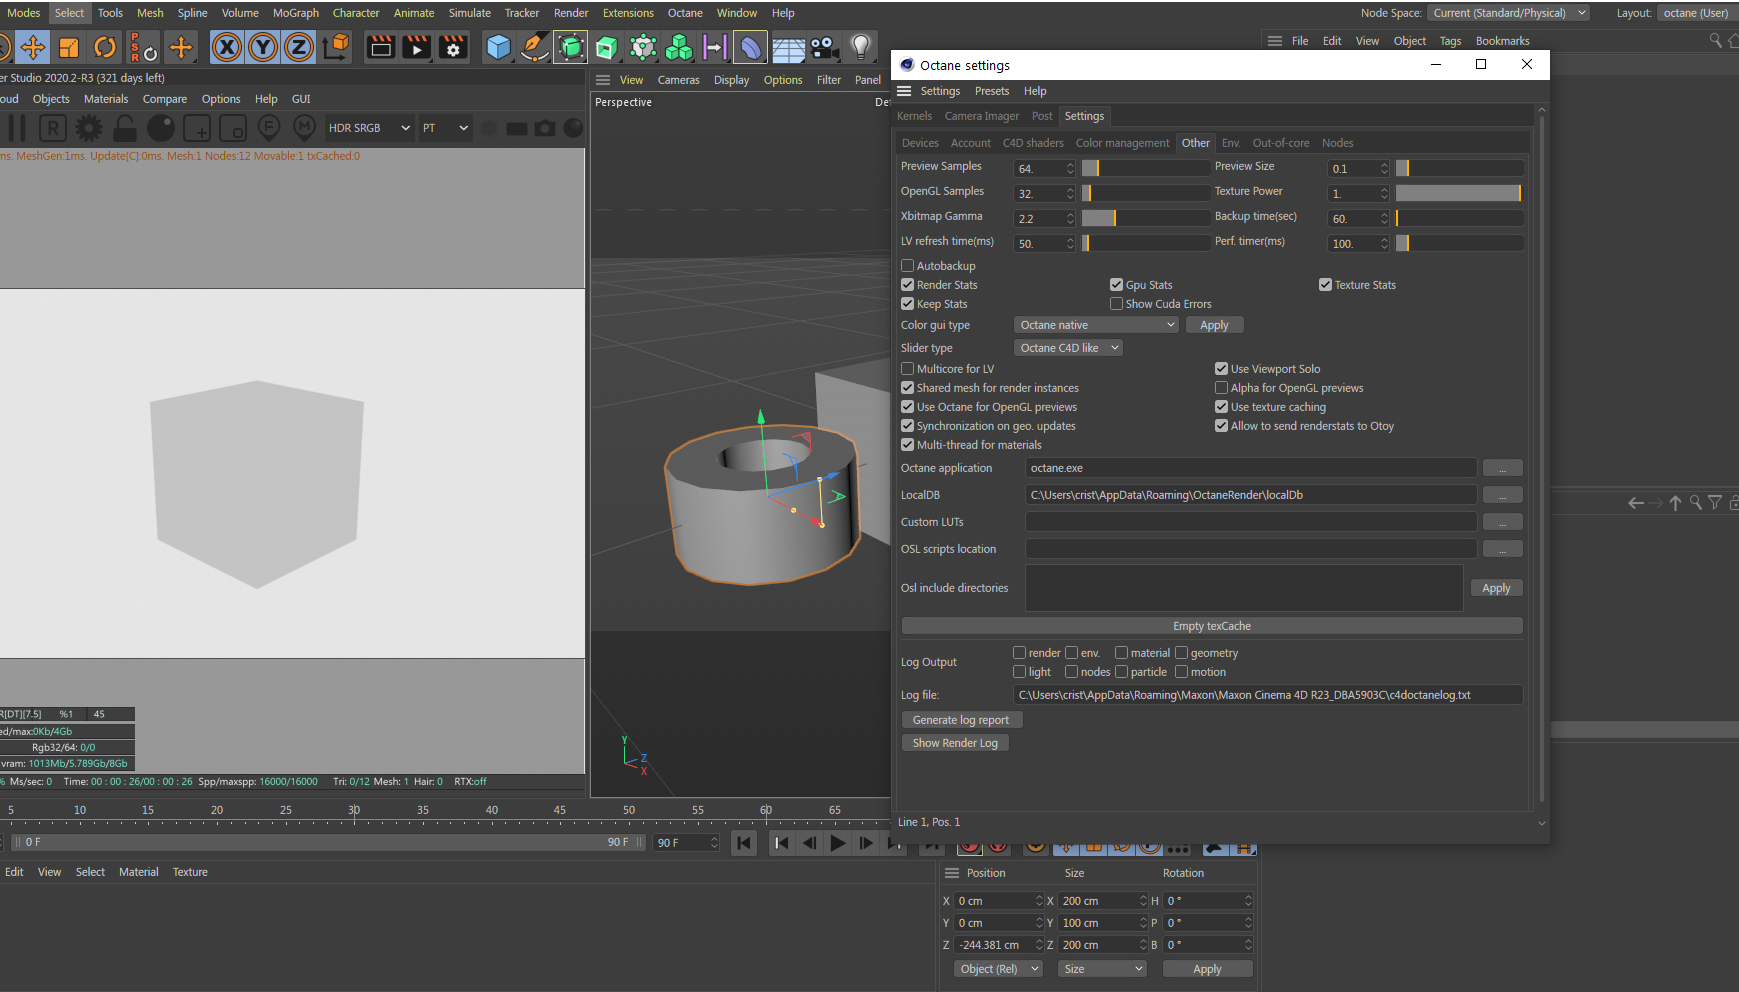Select the Rotate tool
The width and height of the screenshot is (1739, 992).
[x=105, y=47]
